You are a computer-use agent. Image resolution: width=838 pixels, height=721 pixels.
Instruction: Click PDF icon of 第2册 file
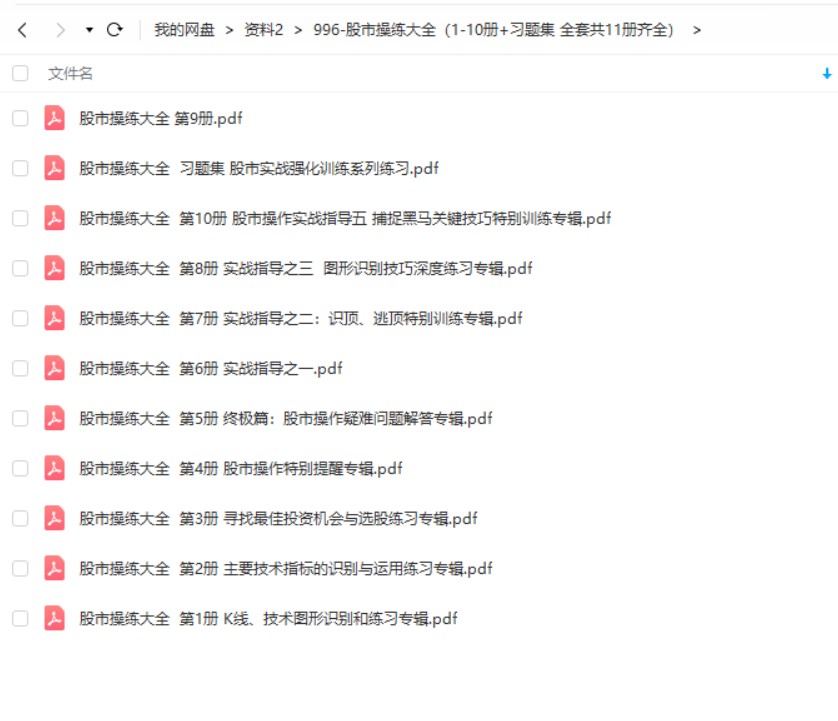tap(55, 568)
